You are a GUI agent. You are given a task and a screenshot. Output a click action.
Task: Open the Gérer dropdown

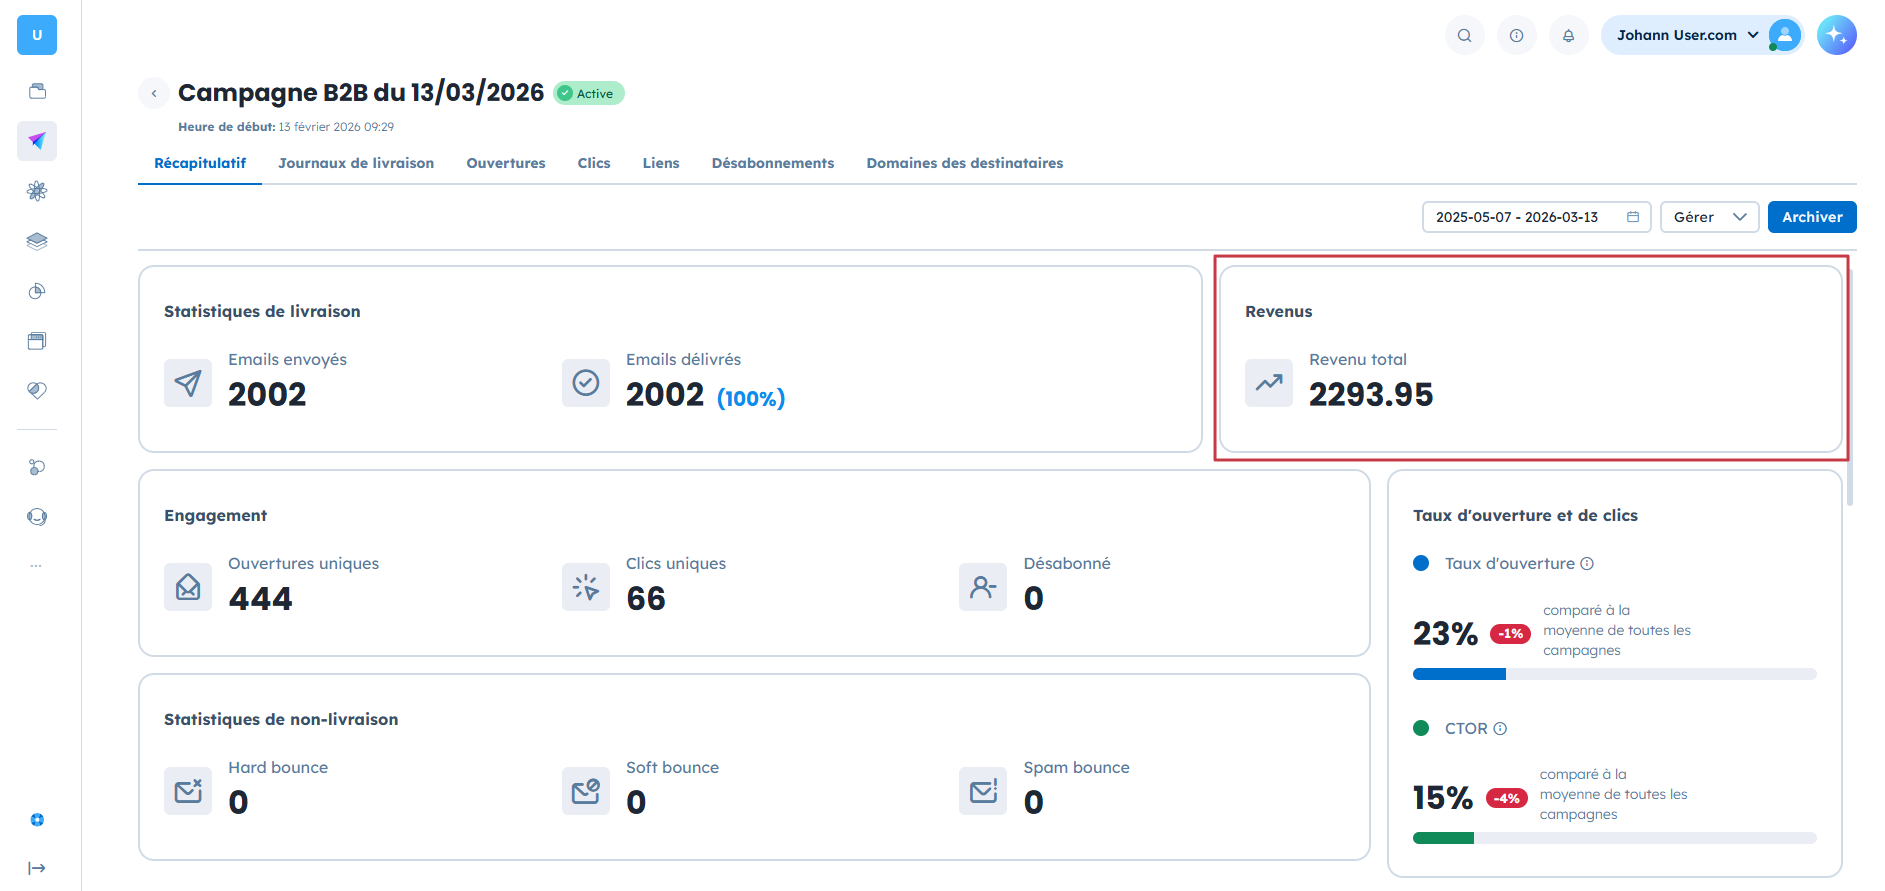point(1709,217)
